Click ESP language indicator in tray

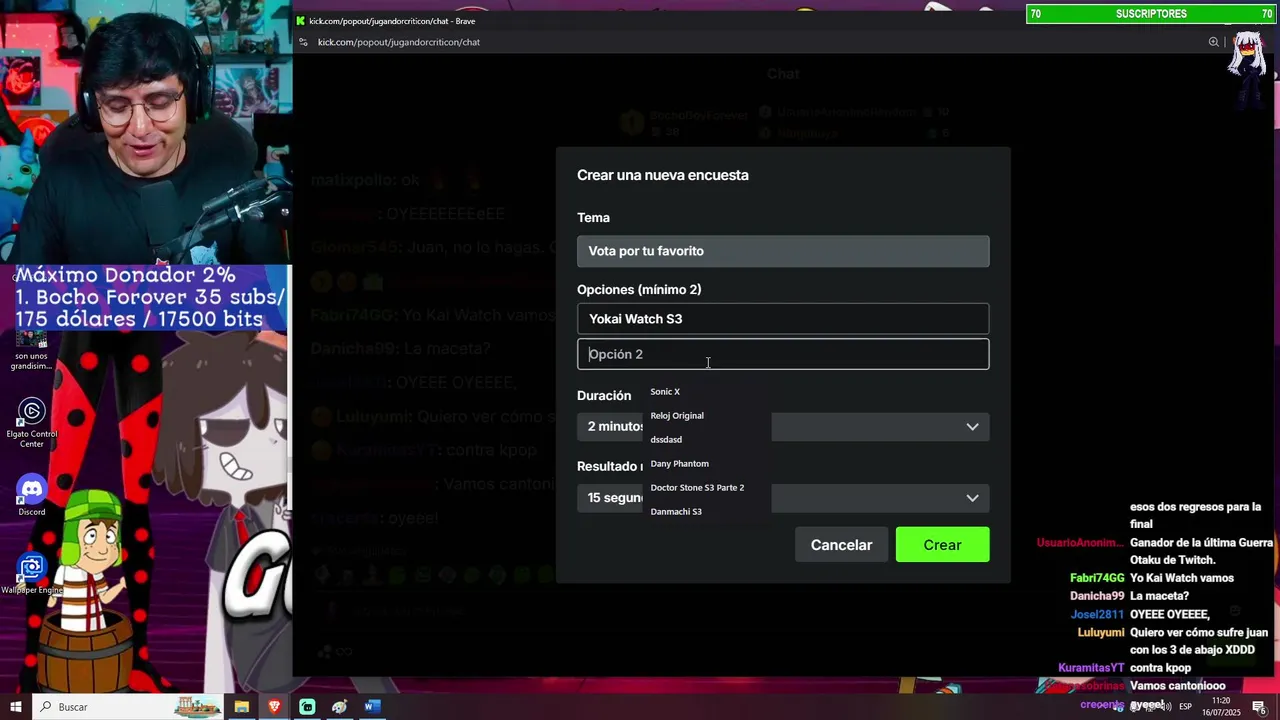pos(1185,707)
